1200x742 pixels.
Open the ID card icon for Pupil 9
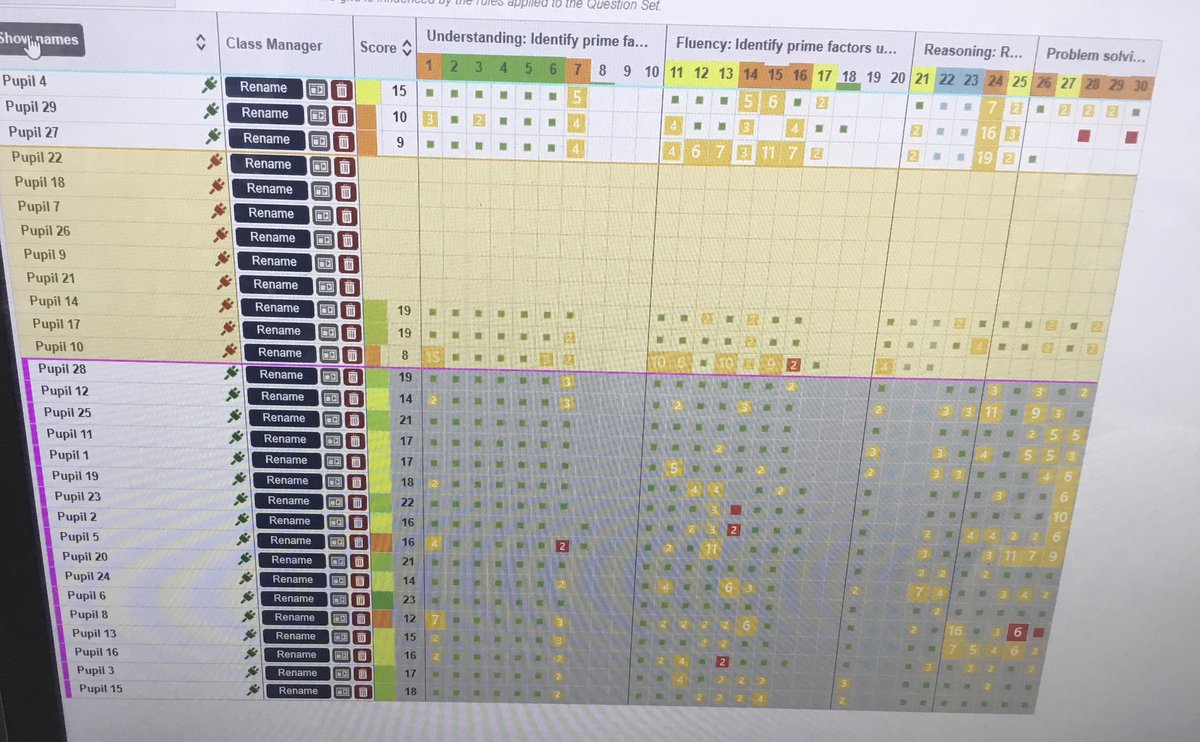pyautogui.click(x=325, y=262)
